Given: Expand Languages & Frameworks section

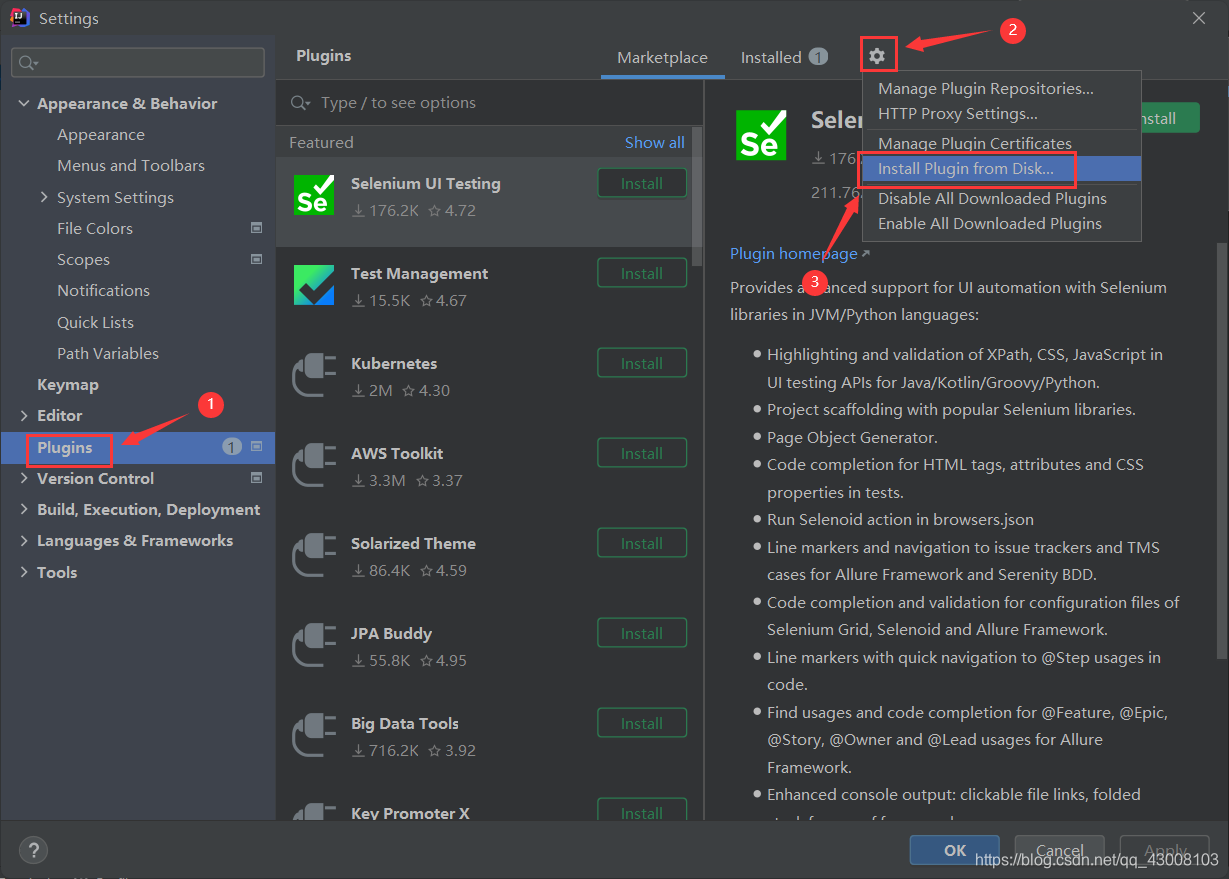Looking at the screenshot, I should click(x=24, y=540).
